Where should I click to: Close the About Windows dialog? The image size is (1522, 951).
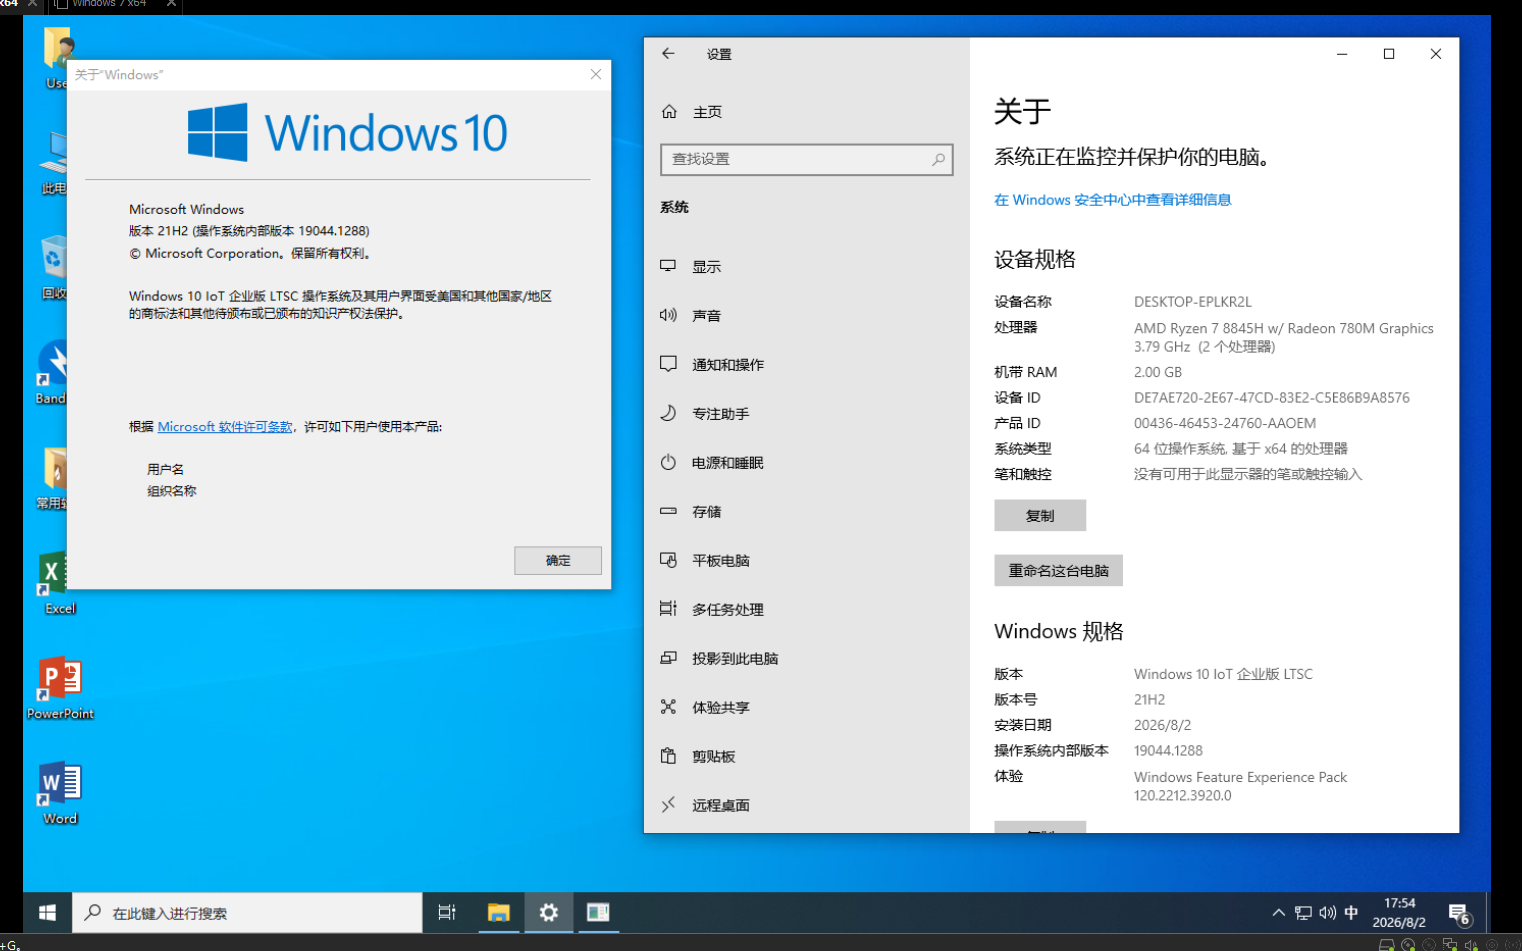pyautogui.click(x=596, y=75)
